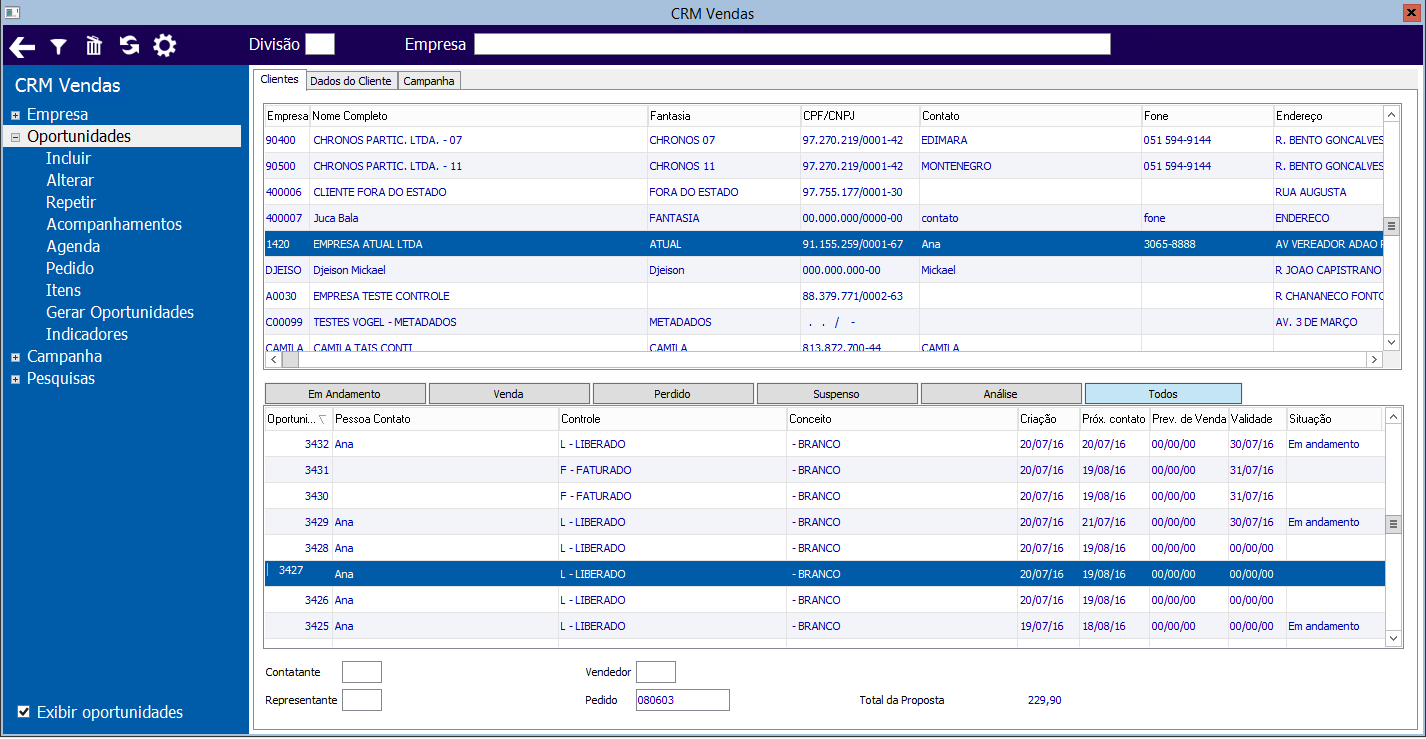The image size is (1426, 739).
Task: Toggle Exibir oportunidades checkbox
Action: 24,712
